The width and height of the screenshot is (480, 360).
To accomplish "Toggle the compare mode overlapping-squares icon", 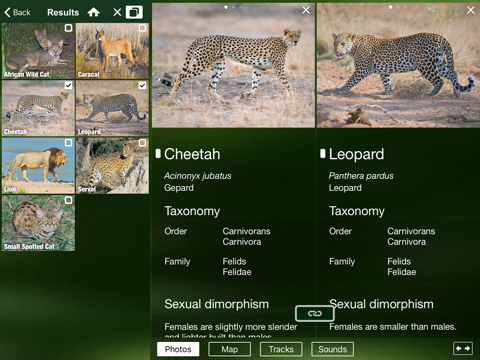I will (134, 12).
